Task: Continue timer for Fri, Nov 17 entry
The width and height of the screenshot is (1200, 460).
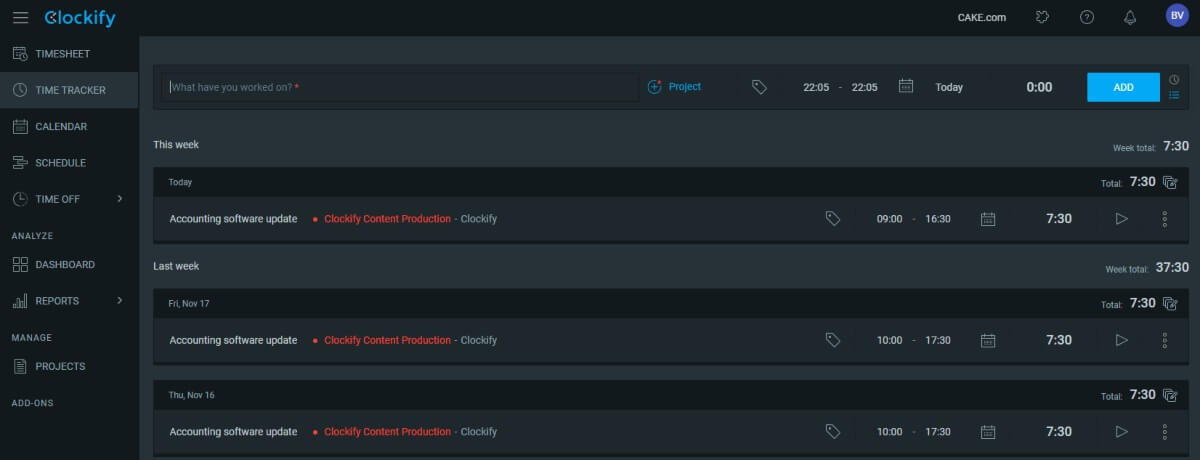Action: tap(1121, 340)
